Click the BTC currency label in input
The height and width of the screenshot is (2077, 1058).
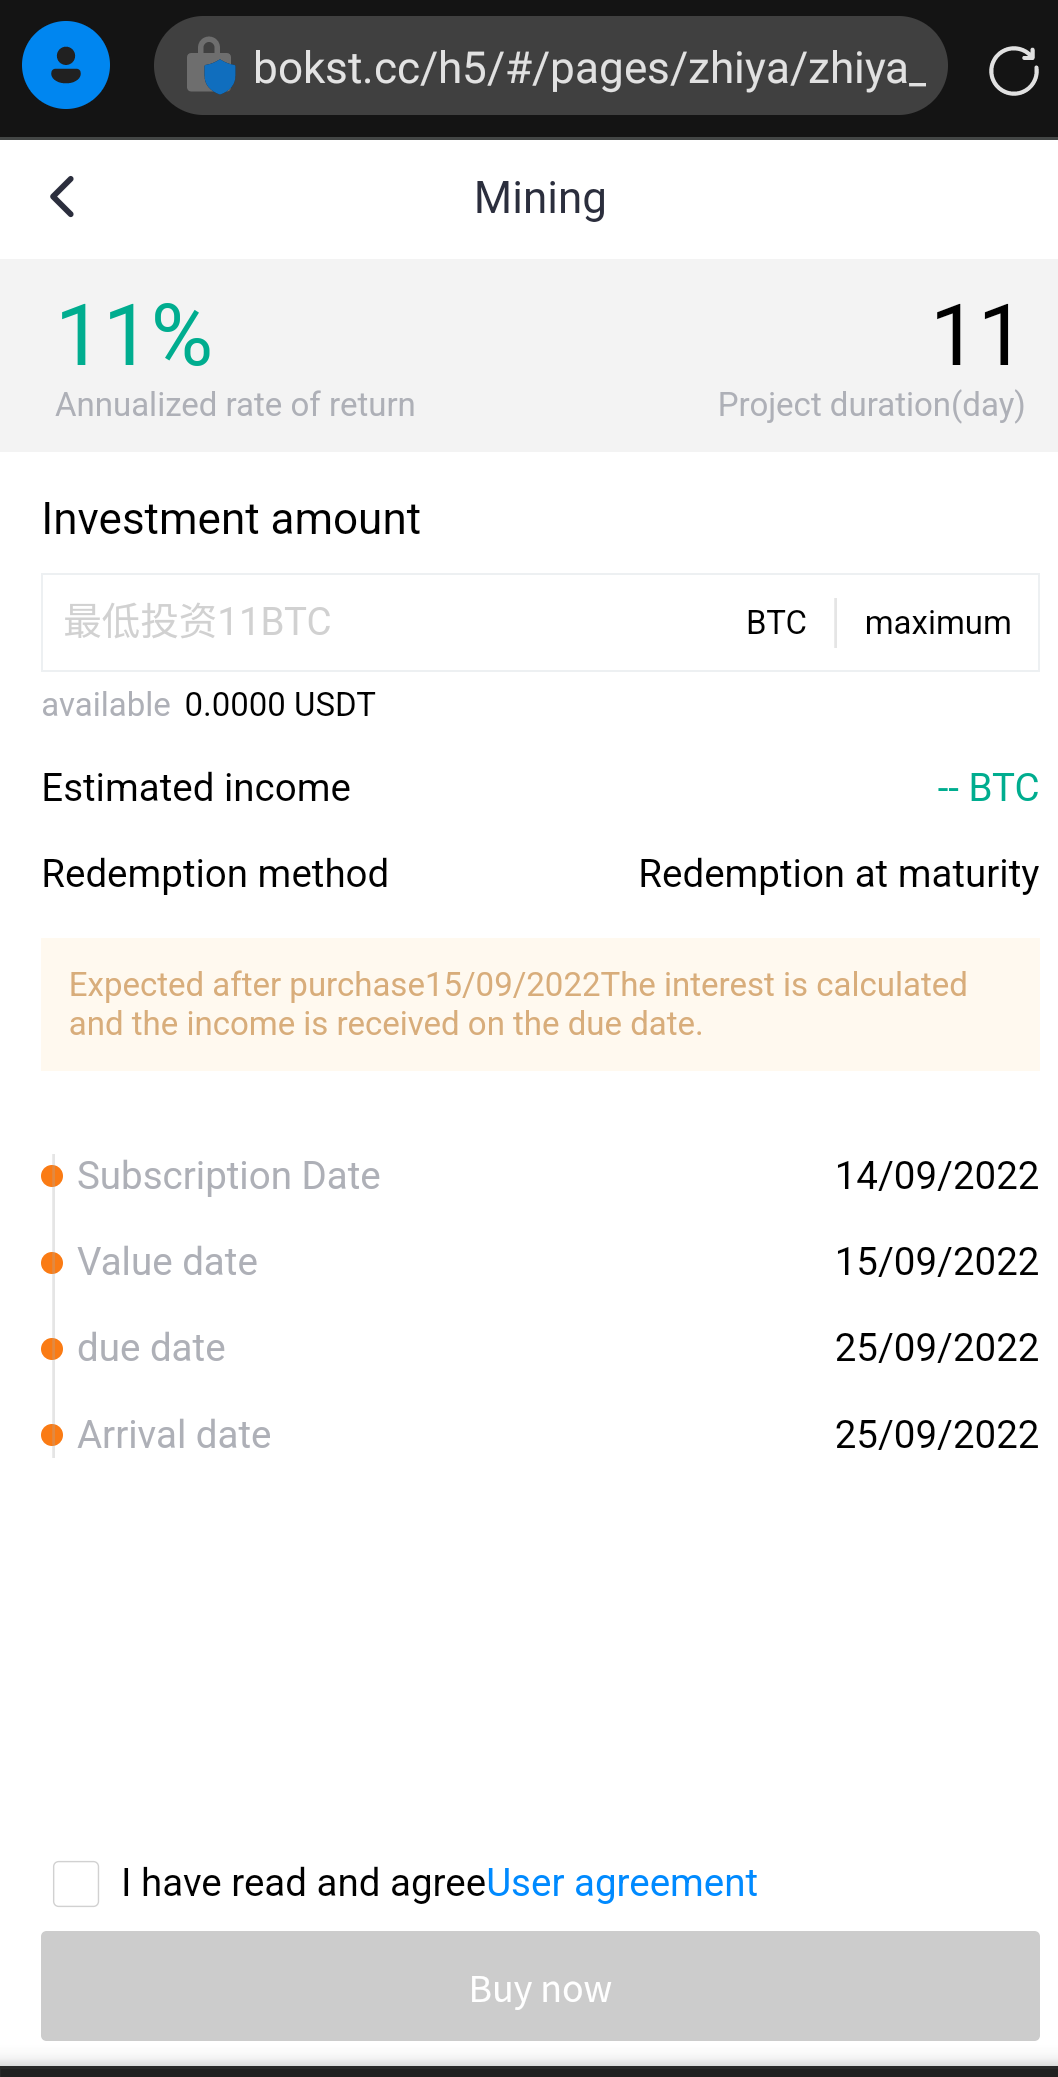[x=776, y=623]
